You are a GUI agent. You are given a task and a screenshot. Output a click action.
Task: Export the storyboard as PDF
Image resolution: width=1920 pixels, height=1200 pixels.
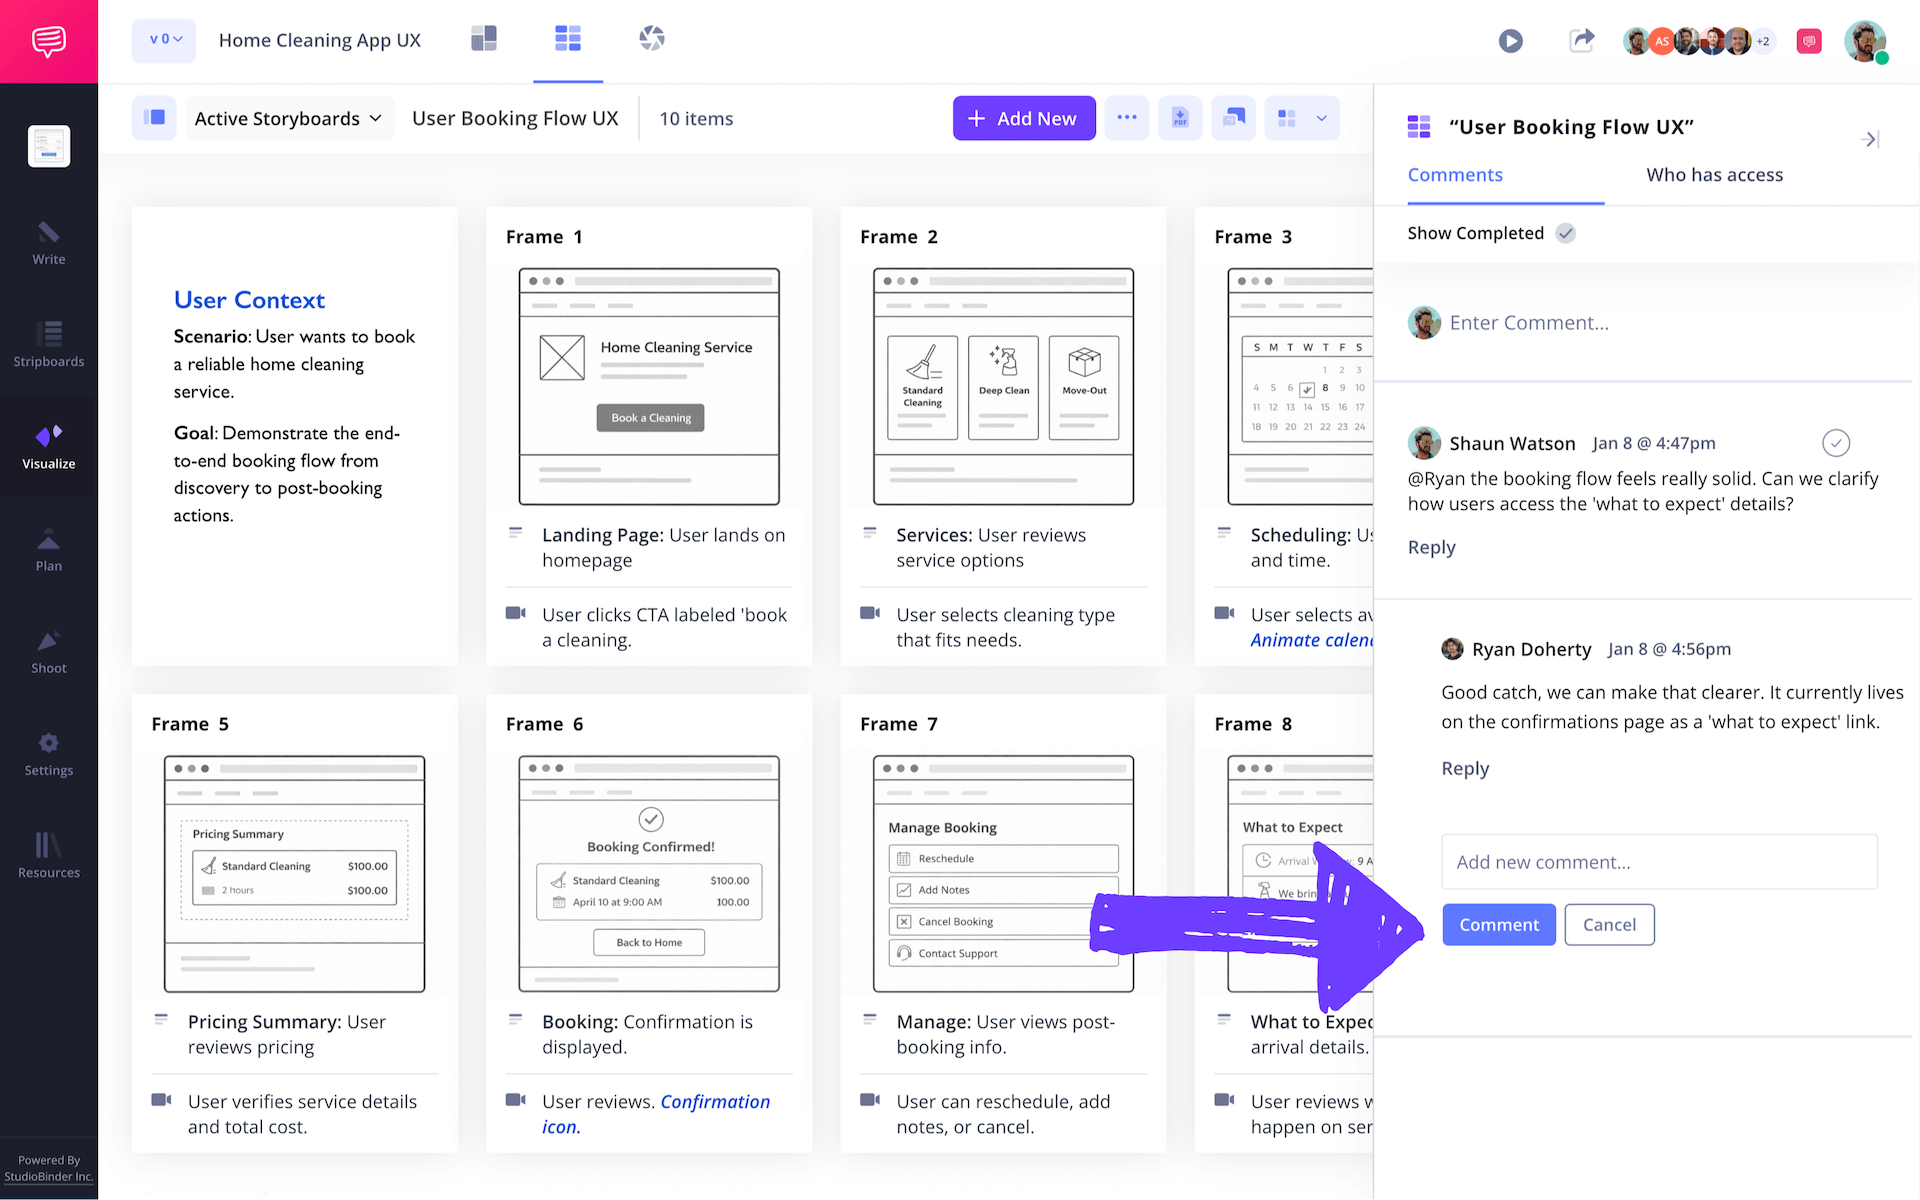[1180, 118]
